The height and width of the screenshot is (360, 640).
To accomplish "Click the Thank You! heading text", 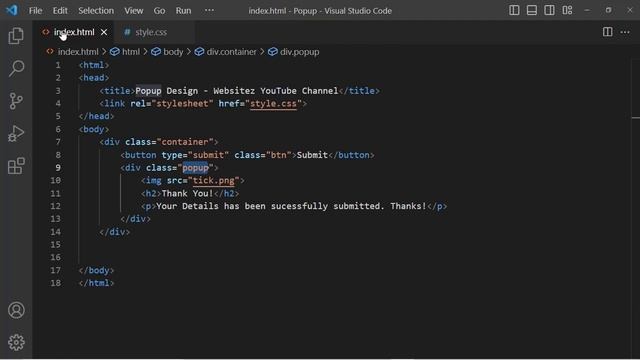I will (x=187, y=193).
